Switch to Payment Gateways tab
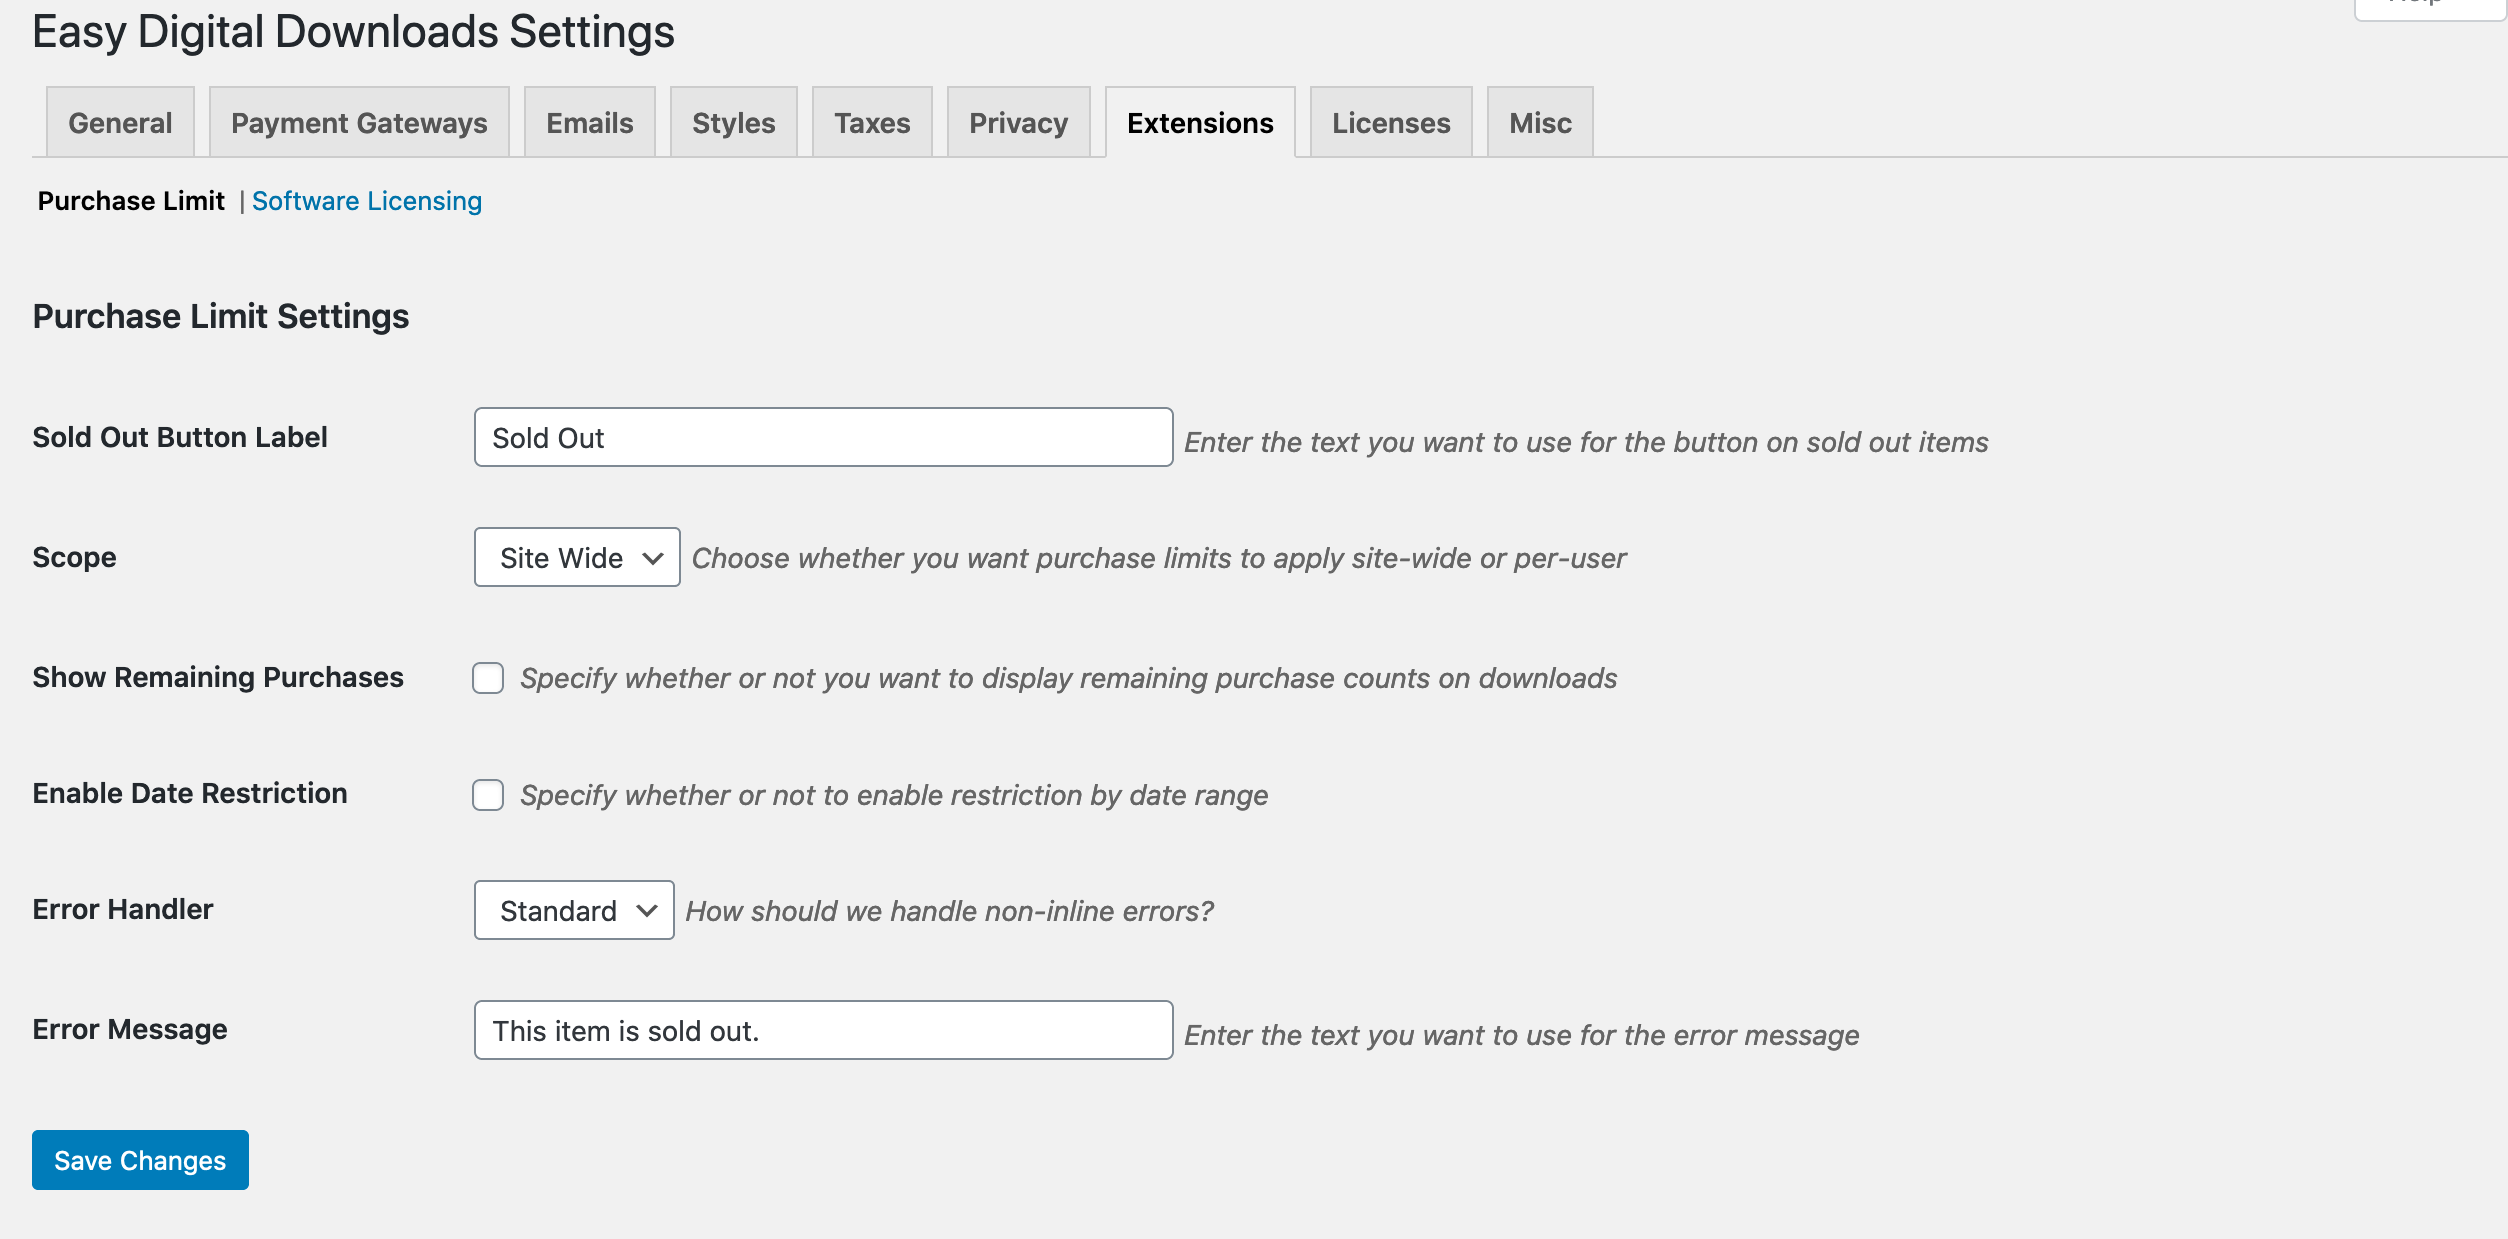Viewport: 2508px width, 1239px height. click(359, 123)
